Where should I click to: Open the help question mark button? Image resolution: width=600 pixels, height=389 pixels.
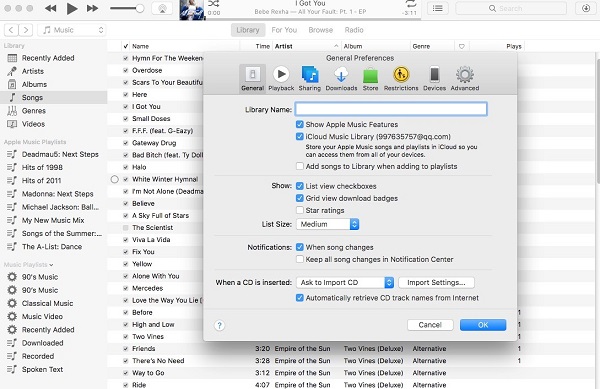[219, 326]
